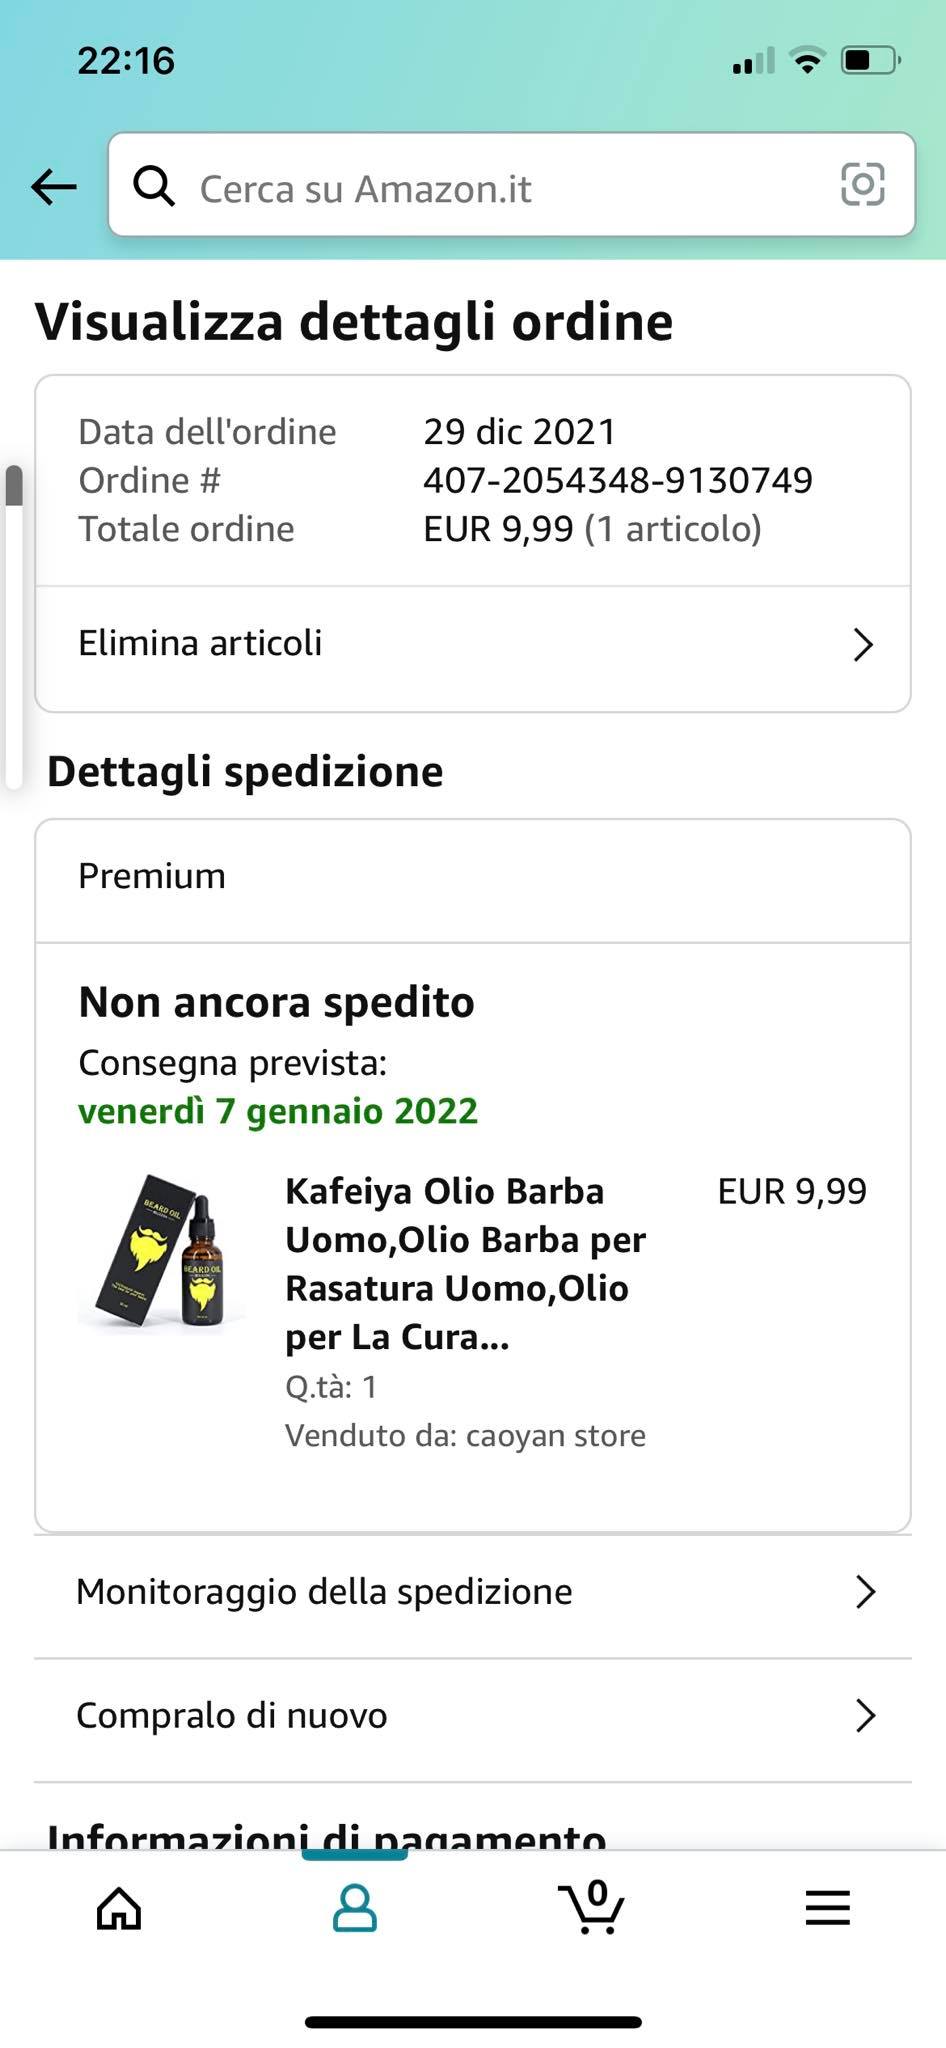Tap the search magnifying glass icon
The height and width of the screenshot is (2048, 946).
(154, 186)
